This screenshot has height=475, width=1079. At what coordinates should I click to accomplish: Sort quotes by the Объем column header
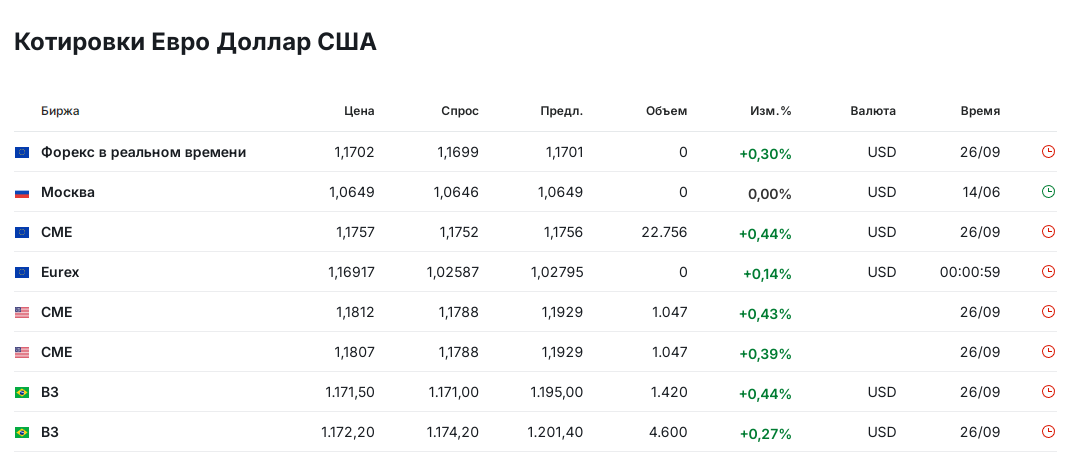pos(666,111)
